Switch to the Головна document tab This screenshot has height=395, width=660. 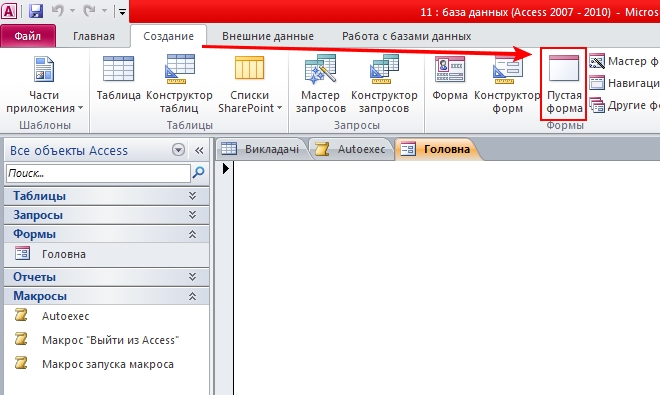[x=437, y=149]
